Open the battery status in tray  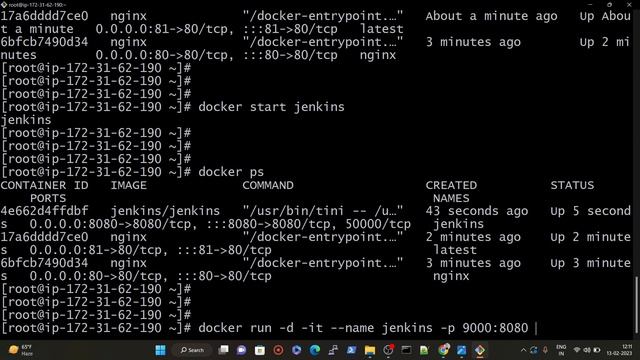pyautogui.click(x=597, y=350)
